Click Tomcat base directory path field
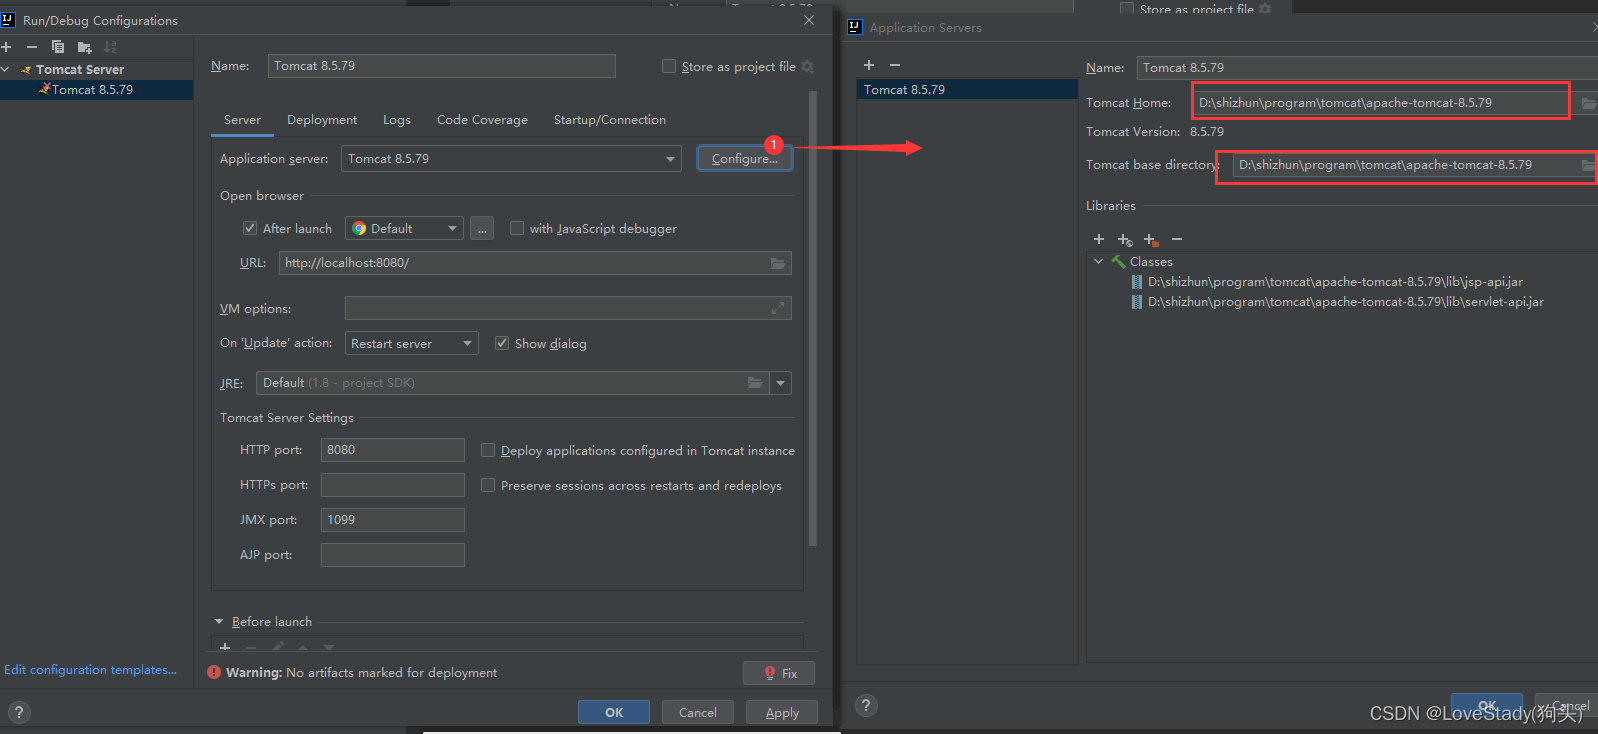Viewport: 1598px width, 734px height. click(1406, 165)
